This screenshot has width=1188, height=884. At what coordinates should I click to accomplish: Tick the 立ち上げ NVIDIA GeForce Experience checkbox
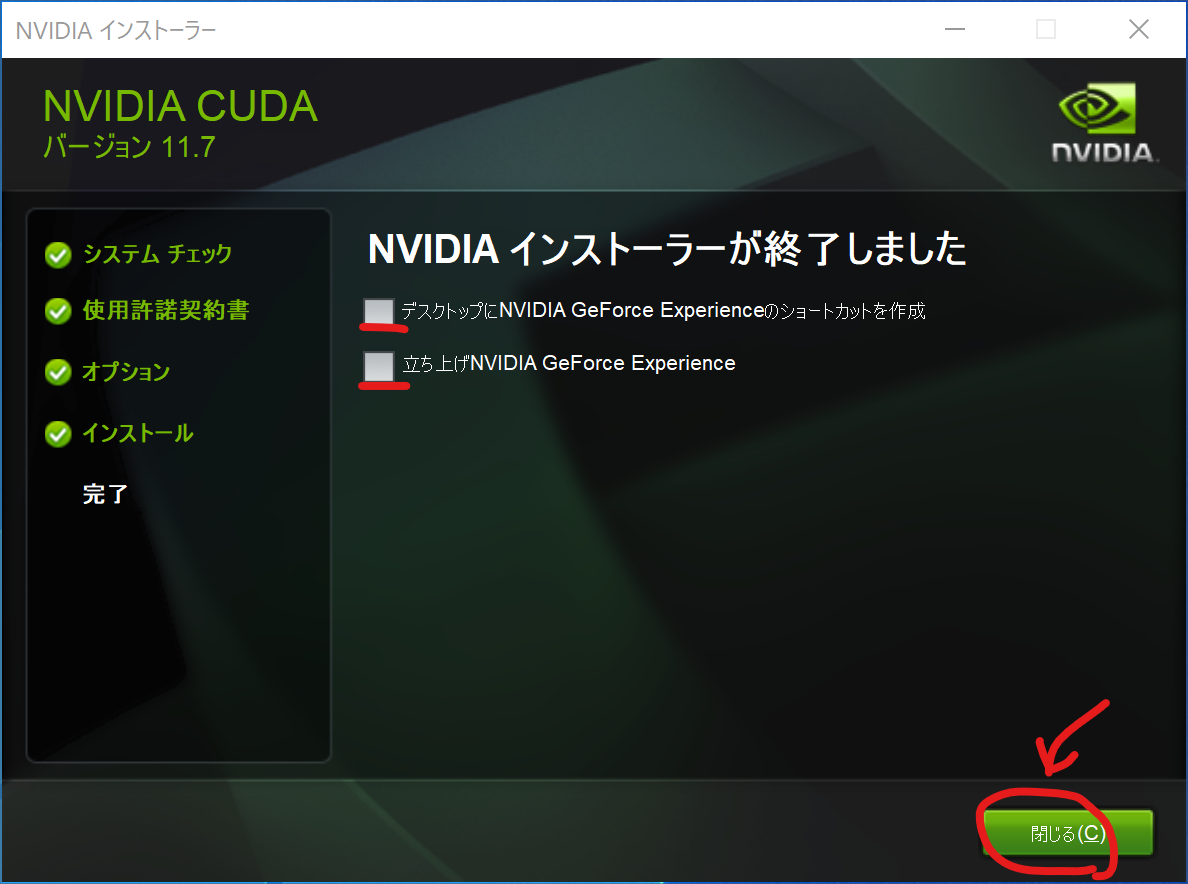point(379,365)
